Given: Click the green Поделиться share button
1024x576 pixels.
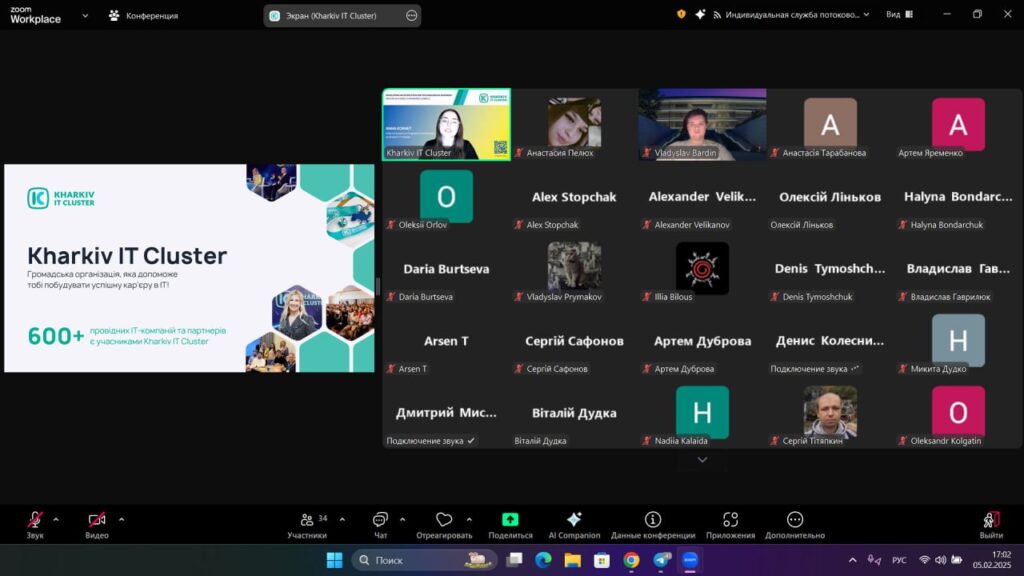Looking at the screenshot, I should tap(510, 524).
